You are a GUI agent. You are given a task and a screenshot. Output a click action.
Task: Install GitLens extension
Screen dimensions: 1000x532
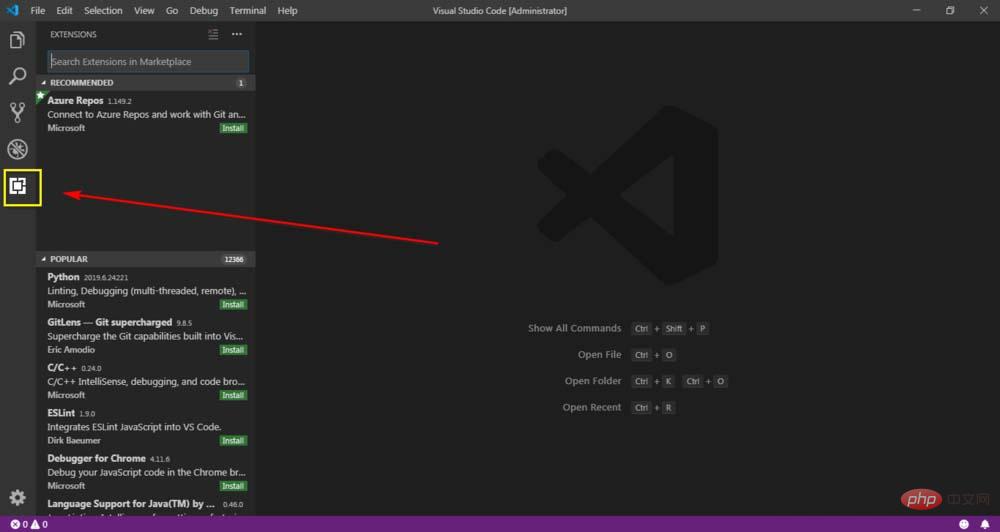point(233,350)
